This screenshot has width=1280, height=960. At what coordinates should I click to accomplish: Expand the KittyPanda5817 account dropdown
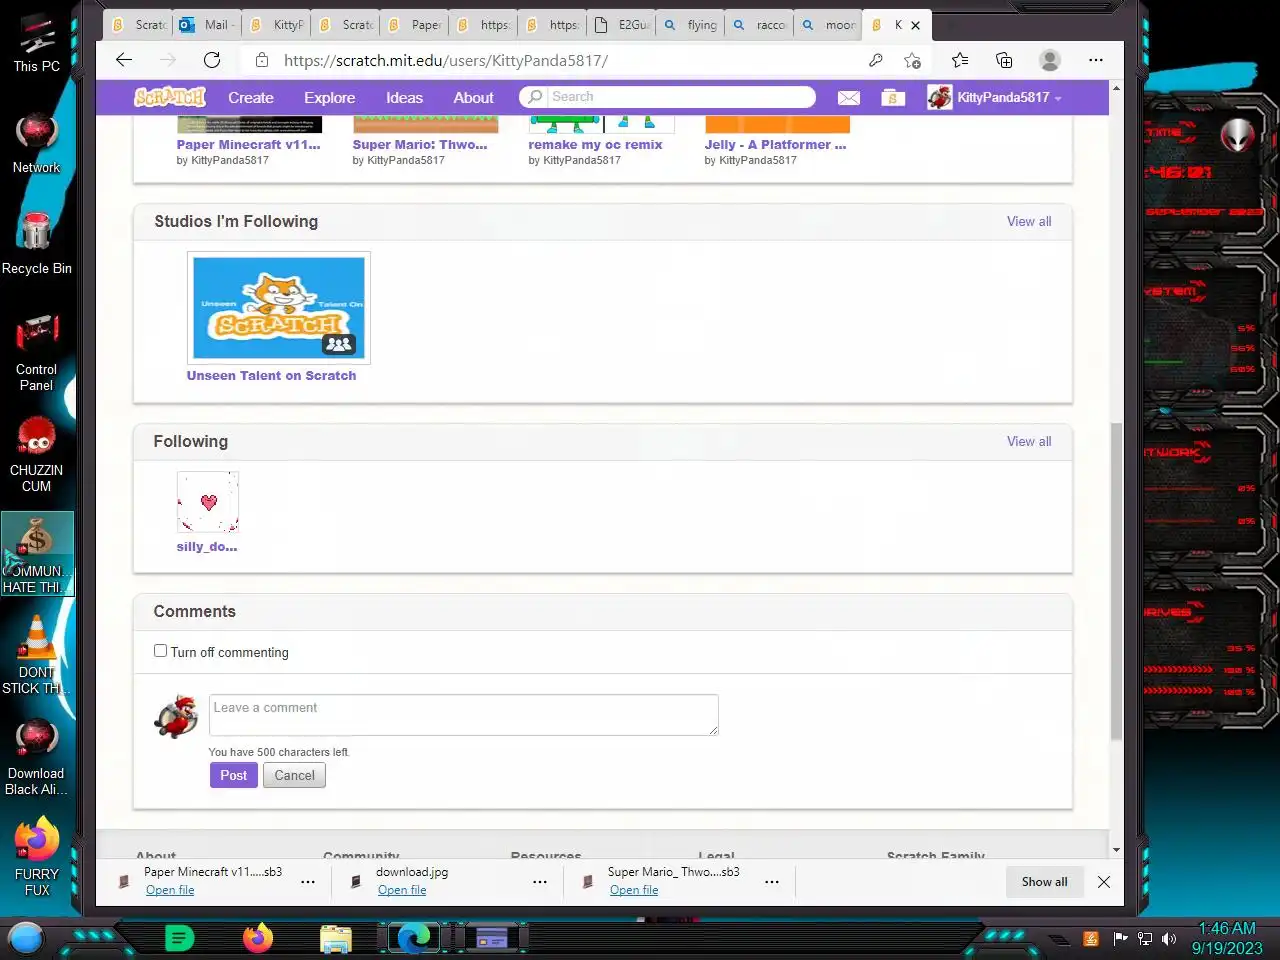pos(995,97)
